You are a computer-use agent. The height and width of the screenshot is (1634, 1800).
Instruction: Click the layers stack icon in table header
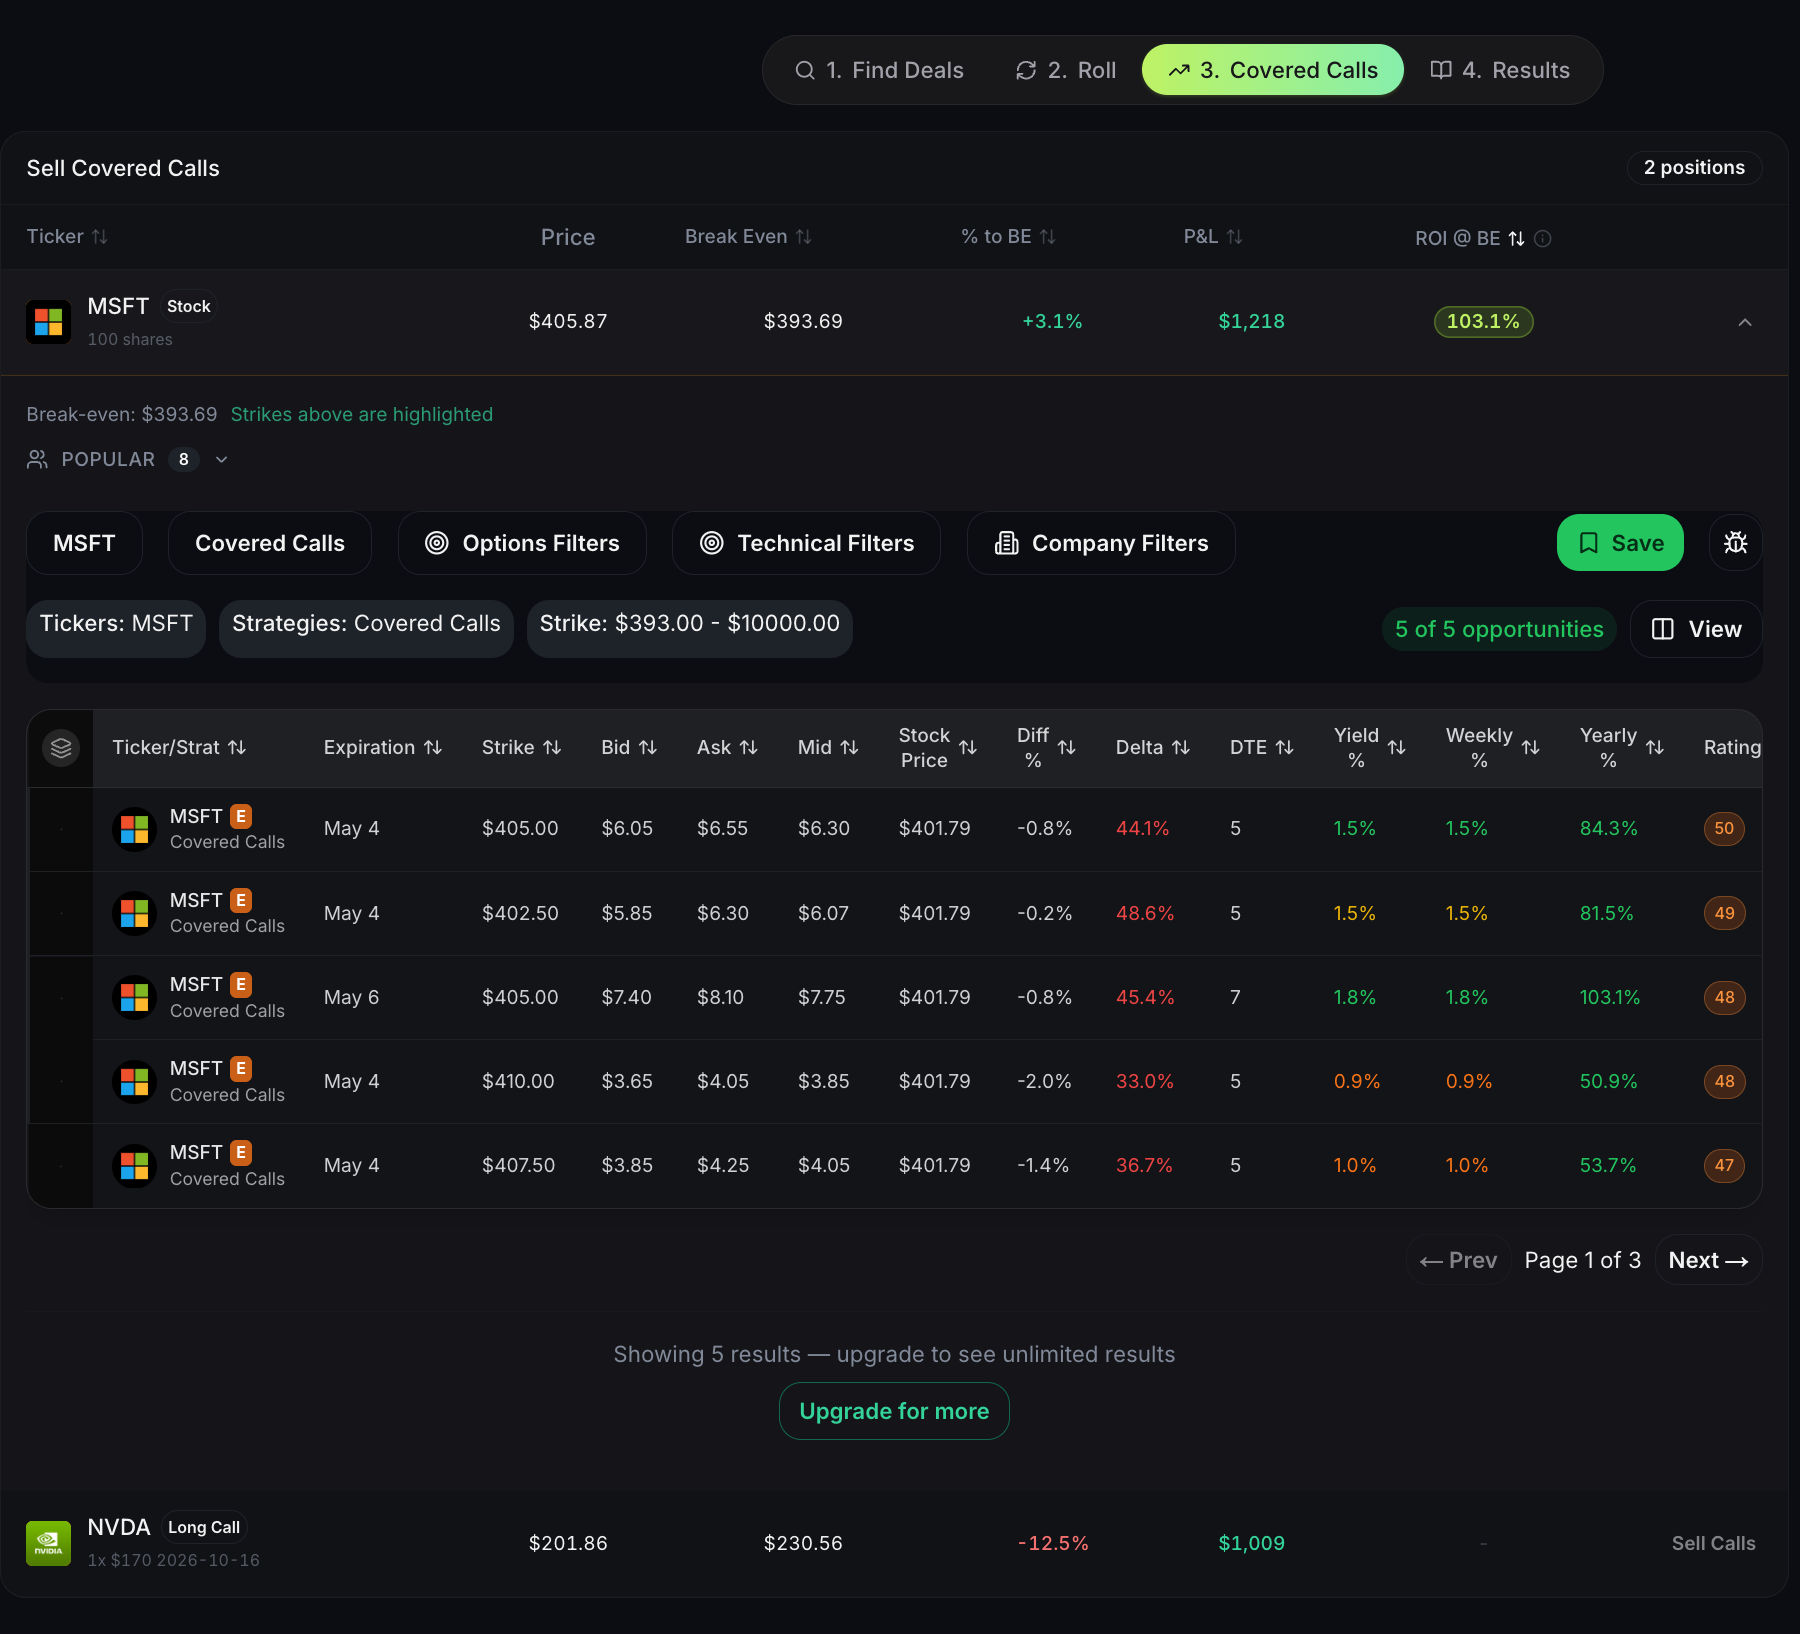pyautogui.click(x=61, y=747)
